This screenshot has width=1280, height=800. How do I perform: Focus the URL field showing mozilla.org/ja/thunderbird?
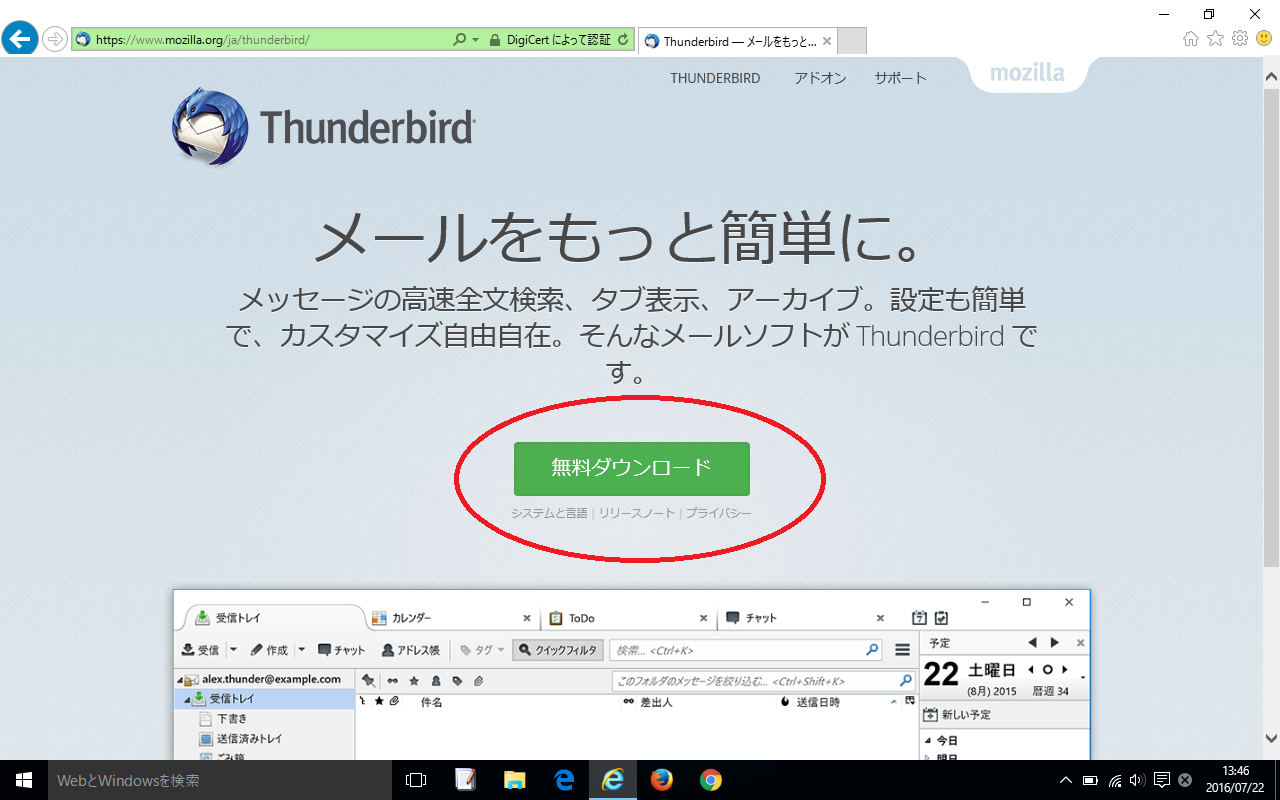pos(262,40)
